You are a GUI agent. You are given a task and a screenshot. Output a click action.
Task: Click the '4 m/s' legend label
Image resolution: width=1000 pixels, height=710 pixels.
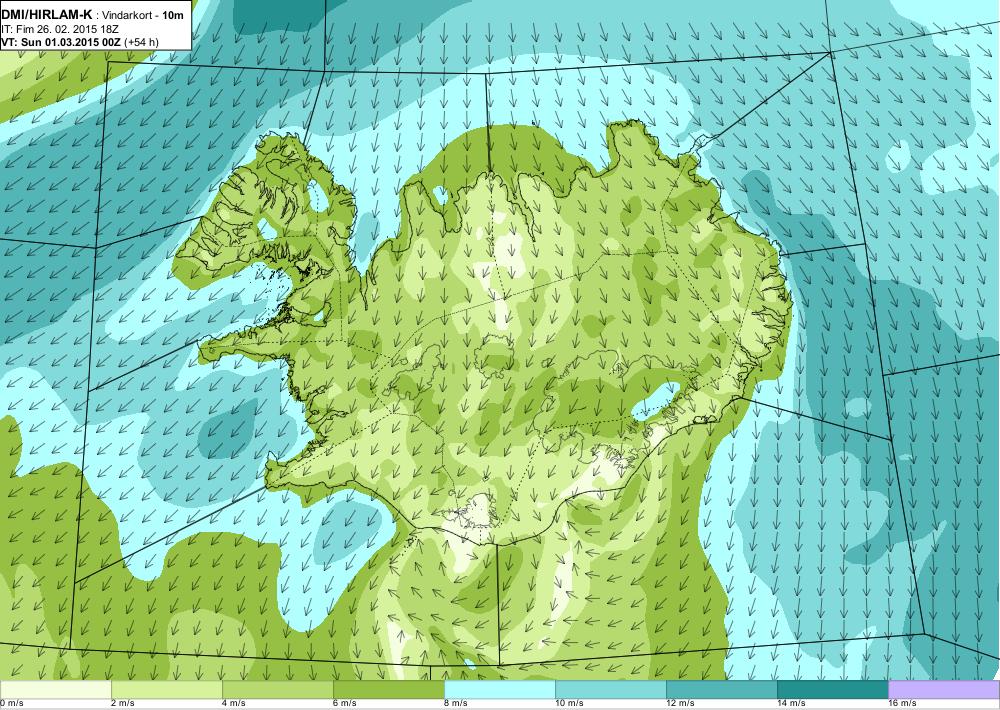click(233, 704)
